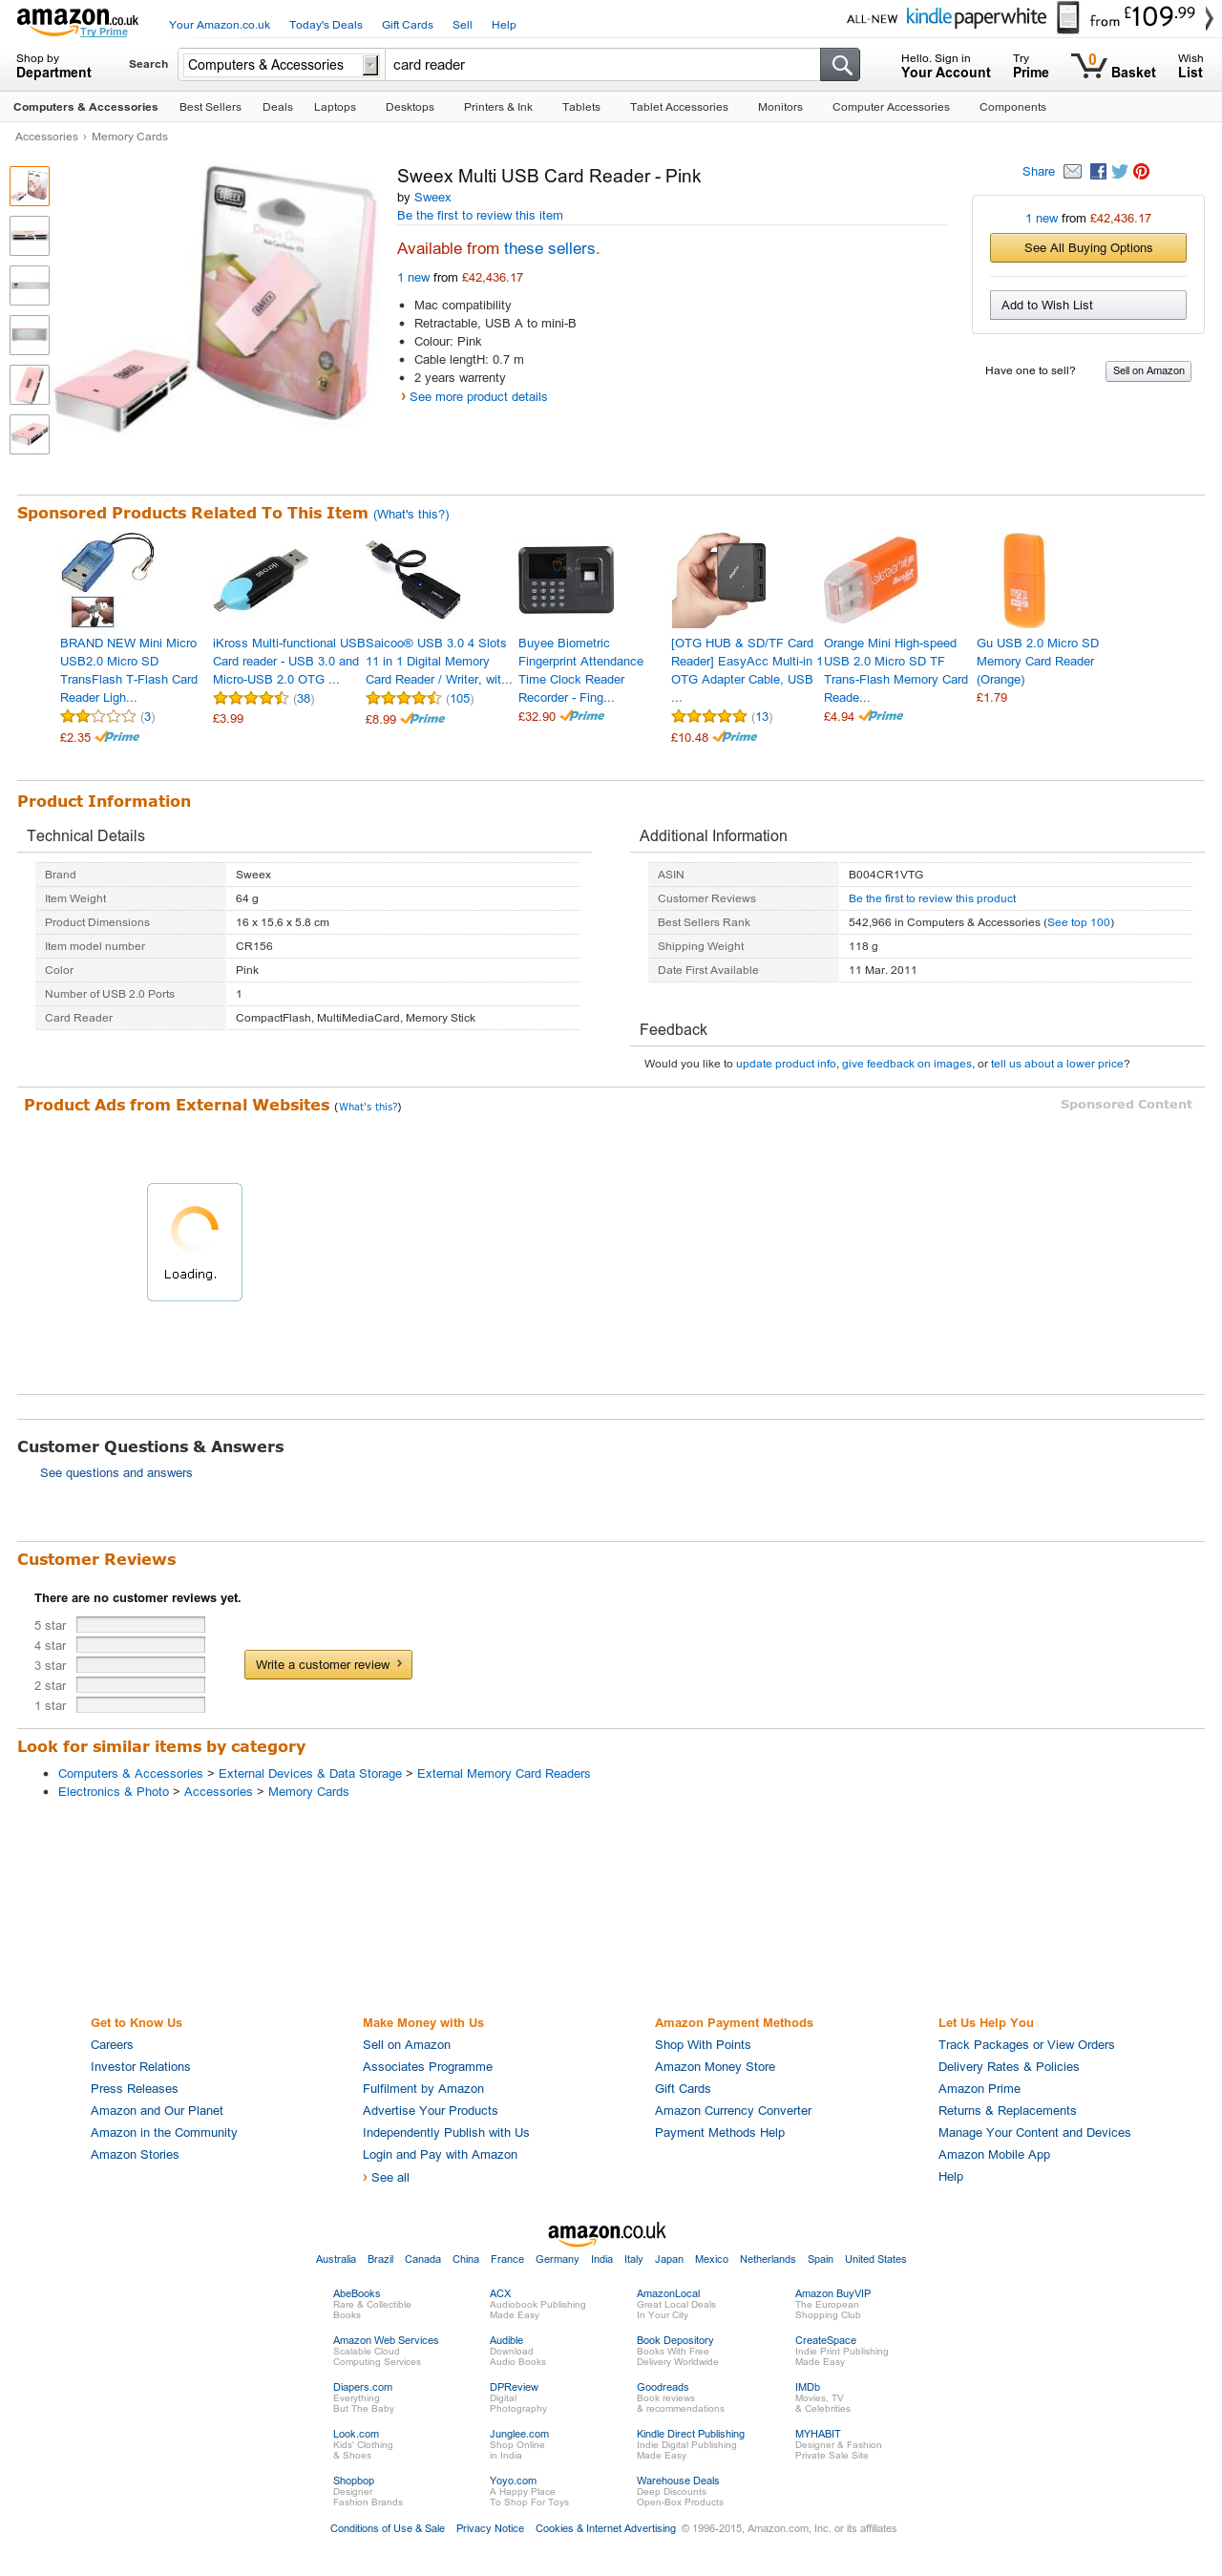Image resolution: width=1222 pixels, height=2576 pixels.
Task: Share on Twitter bird icon
Action: (1119, 171)
